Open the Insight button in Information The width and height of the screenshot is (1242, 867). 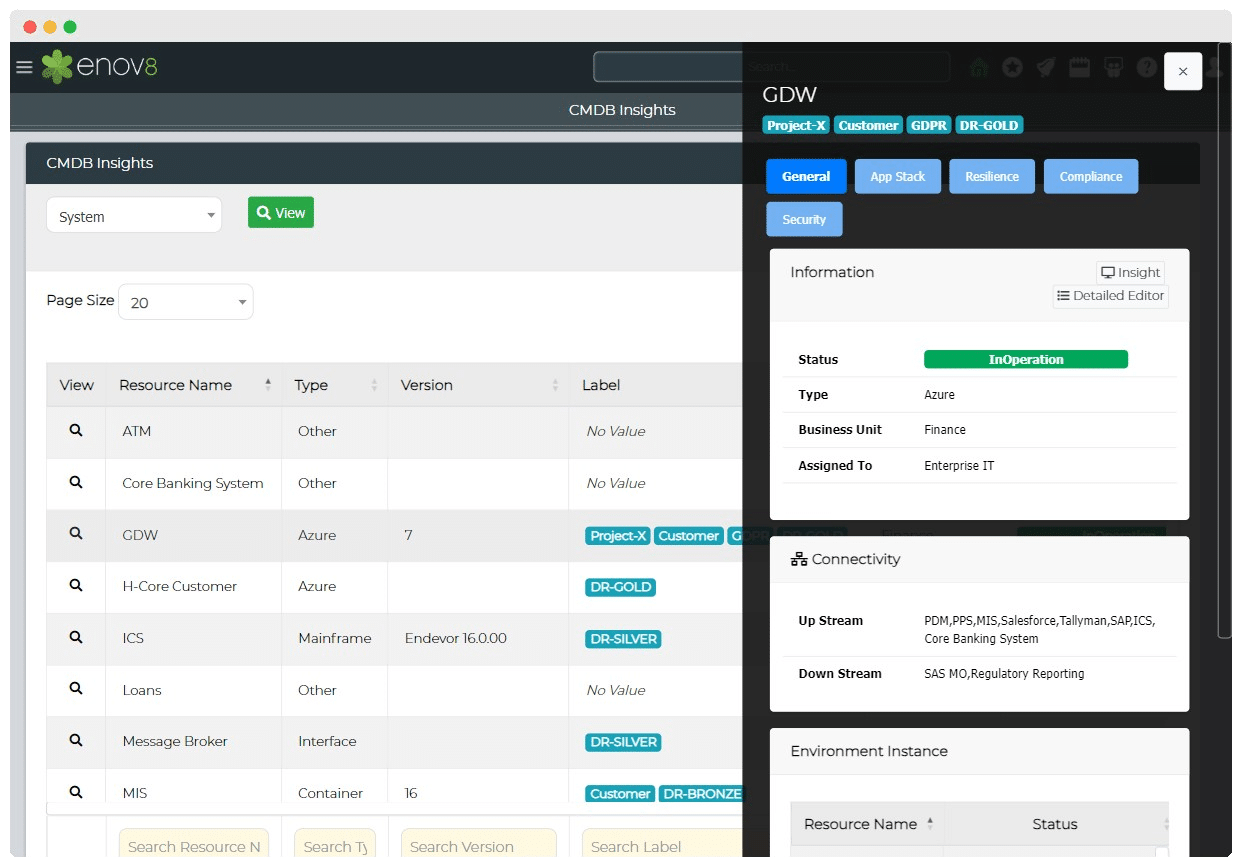(x=1130, y=272)
